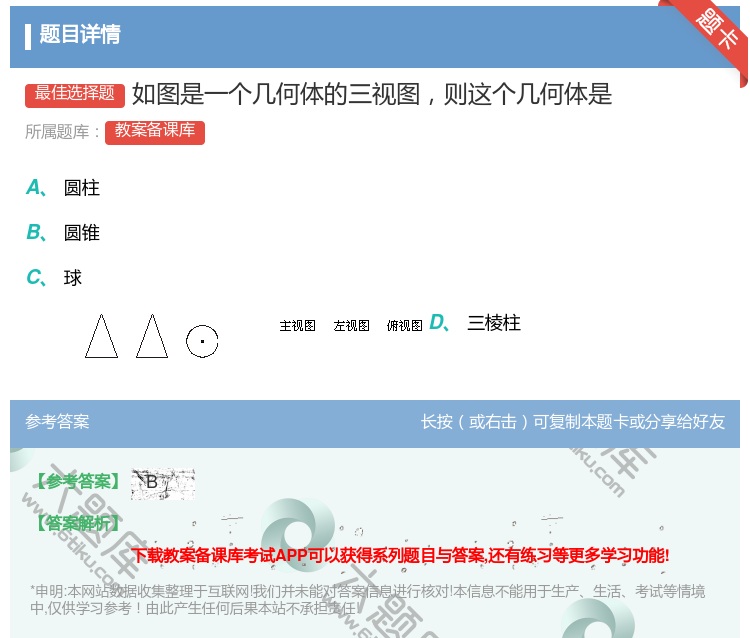This screenshot has width=750, height=638.
Task: Click the circle with center dot figure
Action: pos(202,341)
